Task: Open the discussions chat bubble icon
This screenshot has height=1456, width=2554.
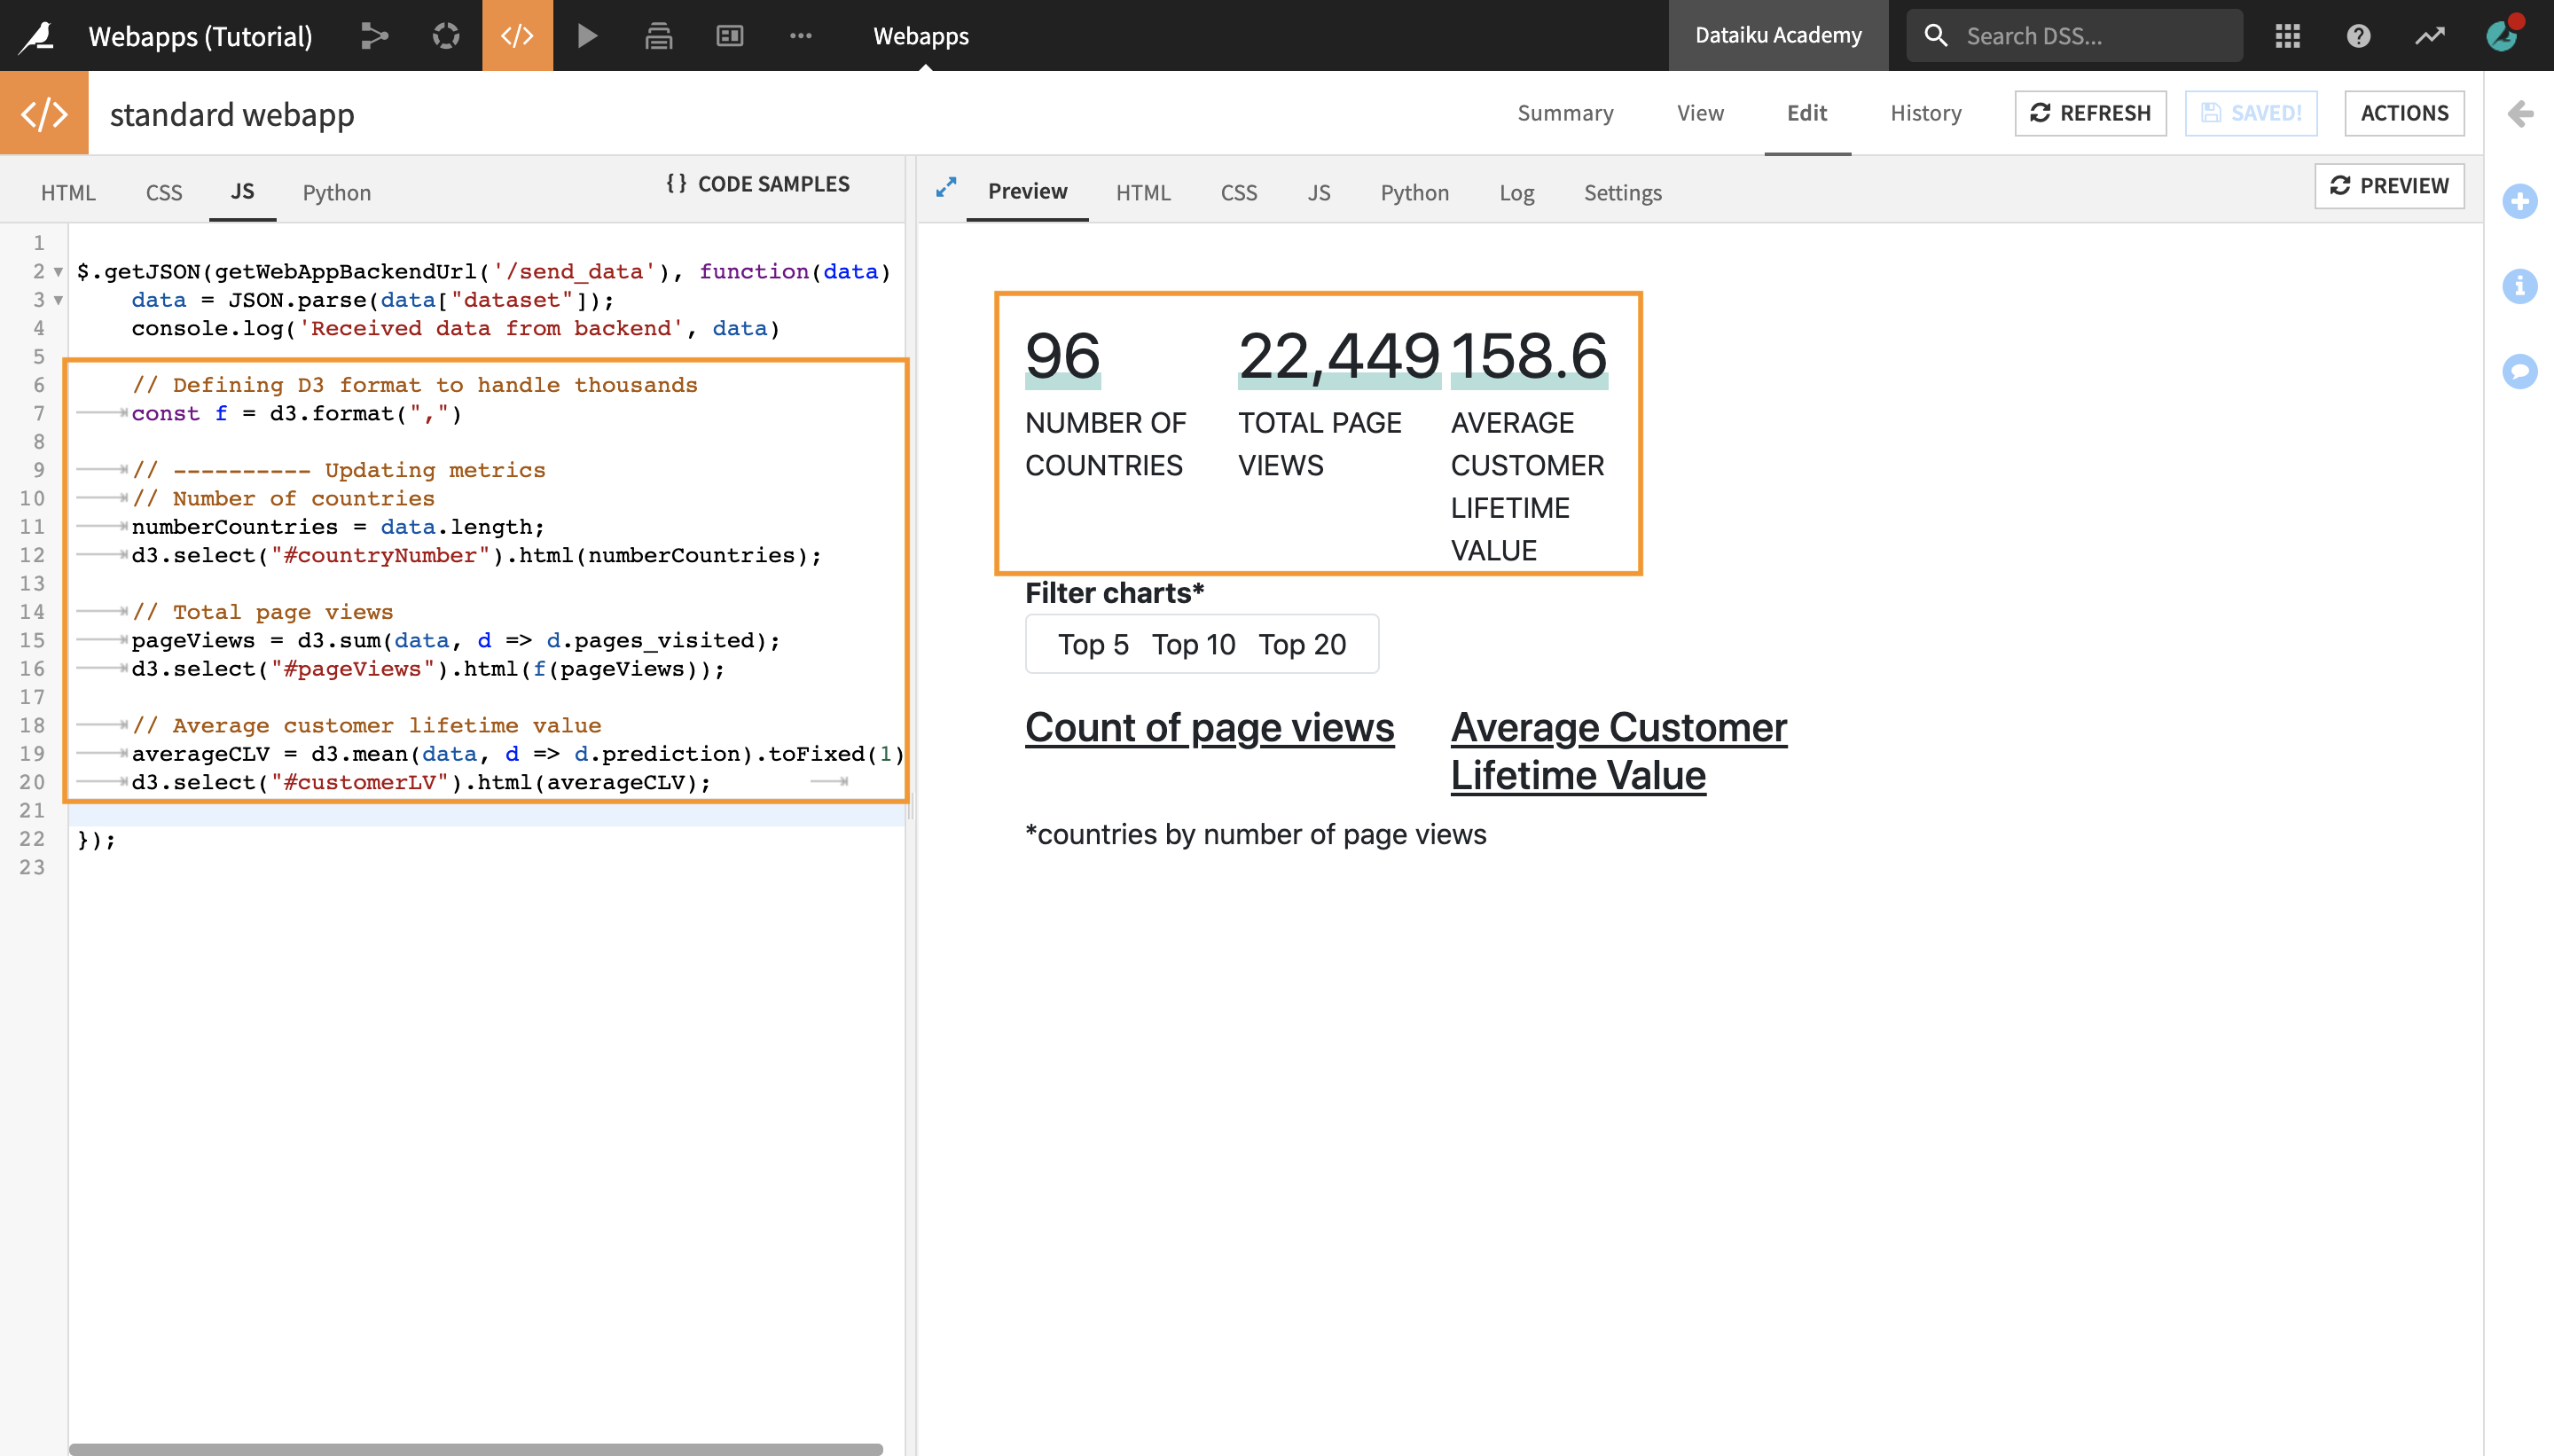Action: click(x=2520, y=371)
